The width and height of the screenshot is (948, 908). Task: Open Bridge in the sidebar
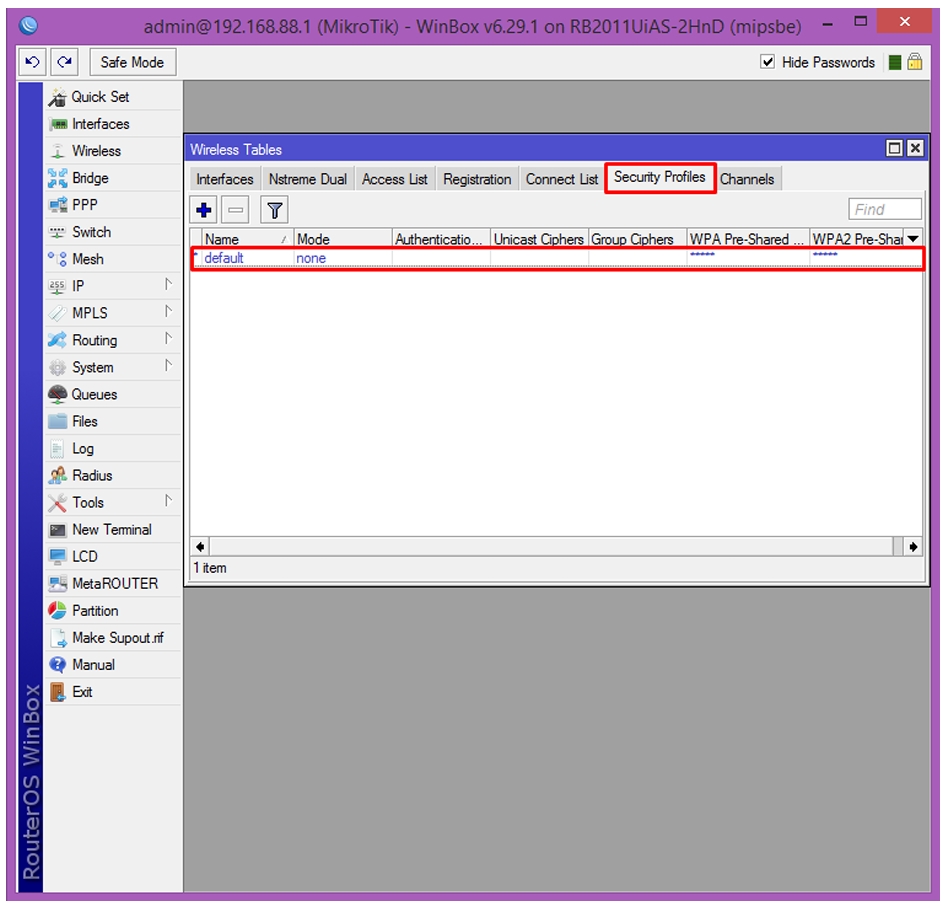tap(114, 178)
